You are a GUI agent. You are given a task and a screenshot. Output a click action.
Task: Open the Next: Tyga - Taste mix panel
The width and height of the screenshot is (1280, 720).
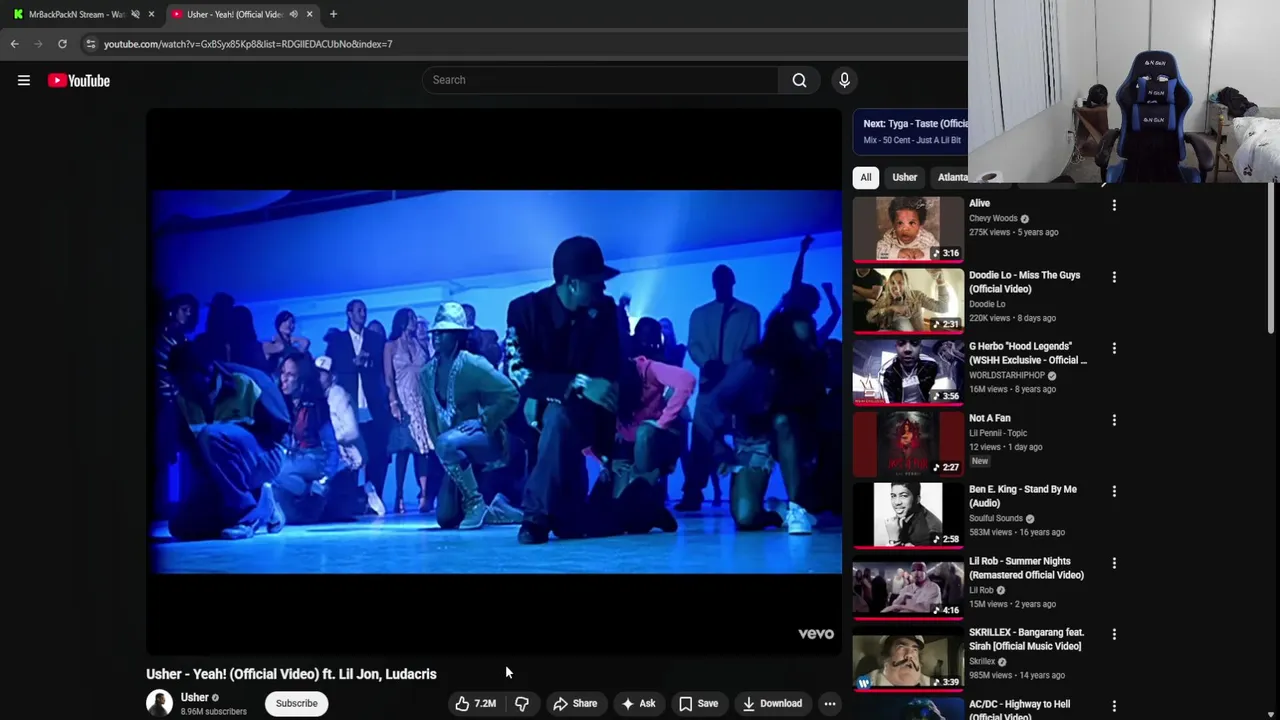(x=910, y=131)
